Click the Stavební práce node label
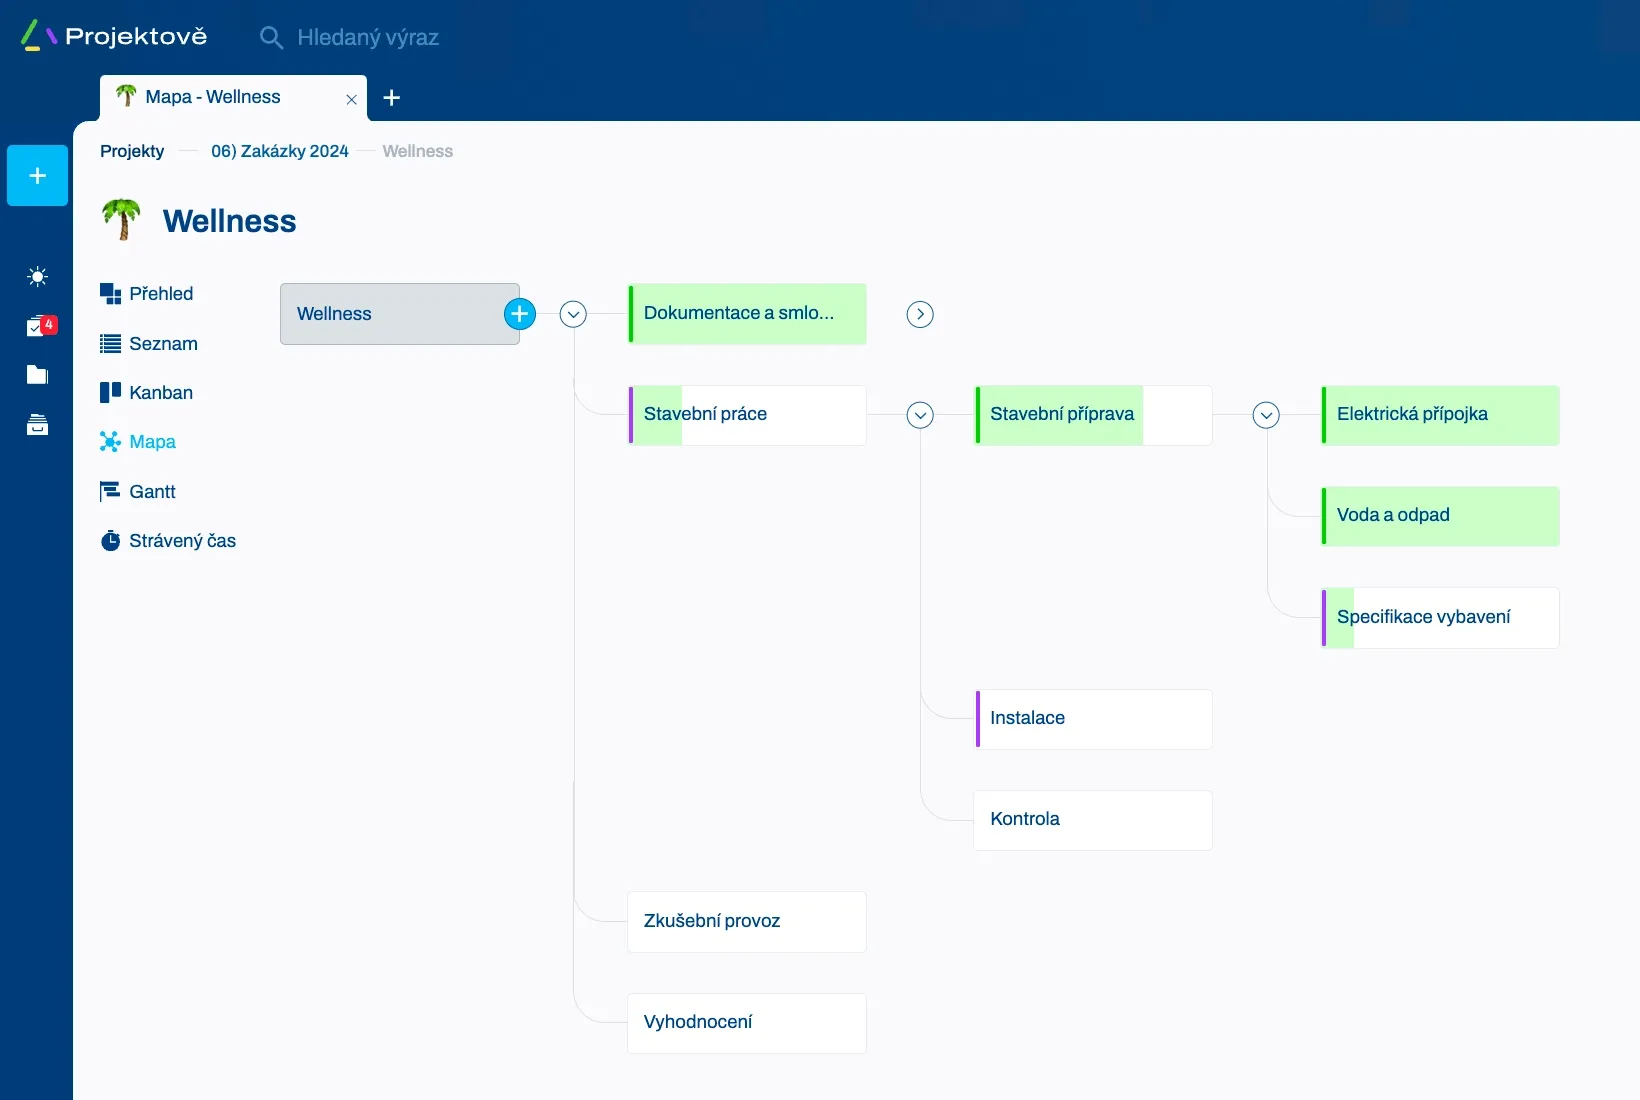The width and height of the screenshot is (1640, 1100). coord(705,414)
